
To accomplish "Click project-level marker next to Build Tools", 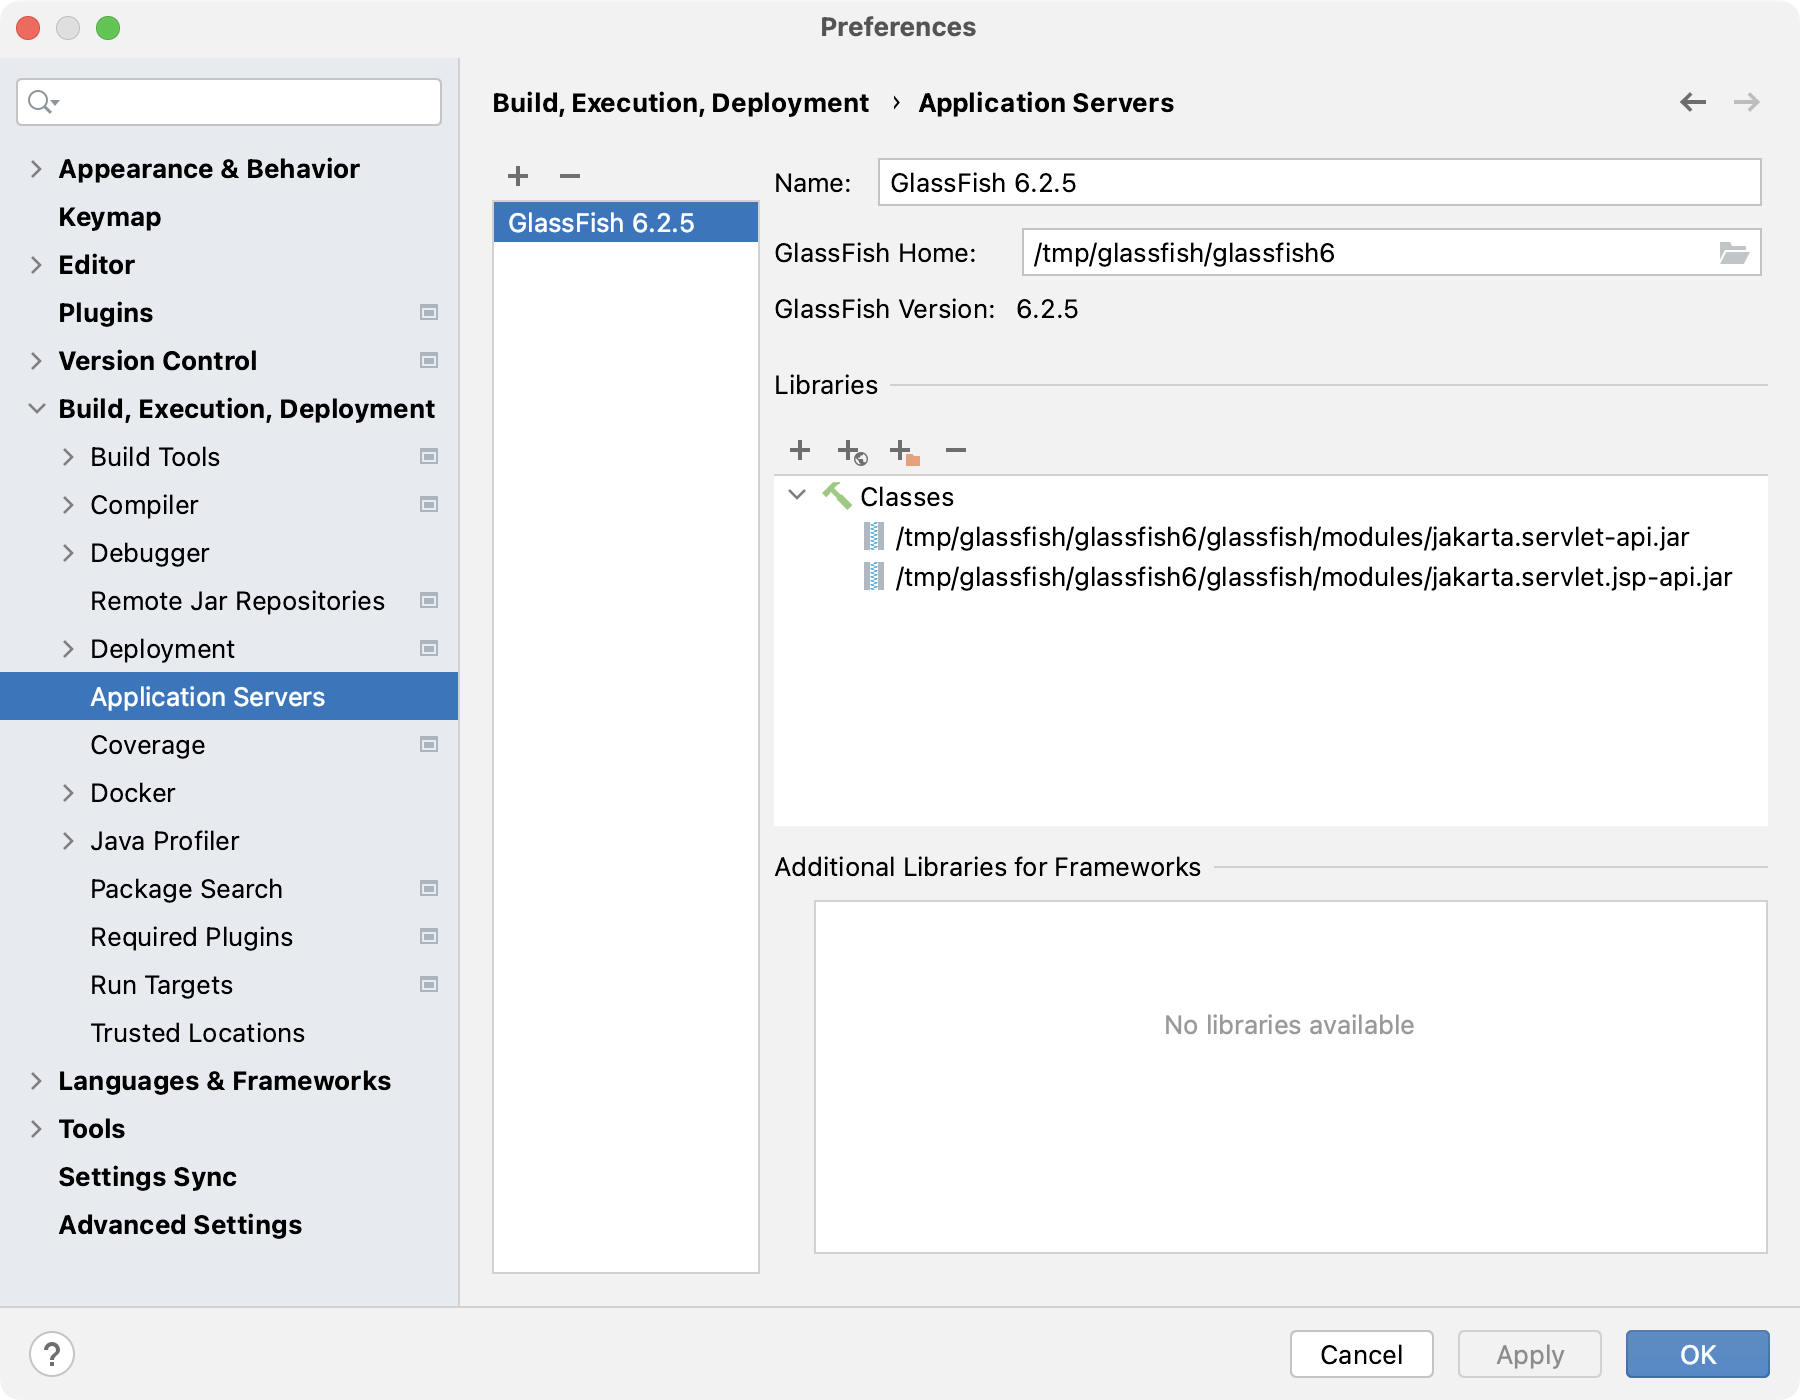I will [x=429, y=457].
